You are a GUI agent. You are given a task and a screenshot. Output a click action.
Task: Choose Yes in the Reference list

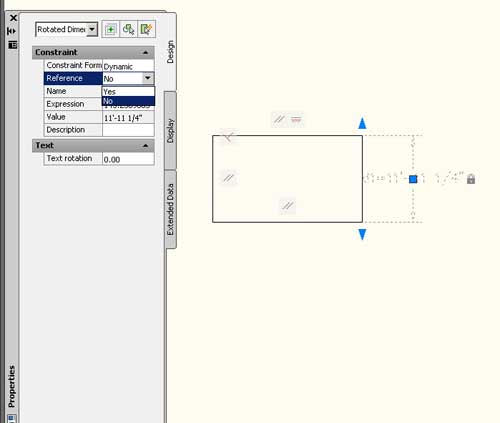tap(128, 91)
